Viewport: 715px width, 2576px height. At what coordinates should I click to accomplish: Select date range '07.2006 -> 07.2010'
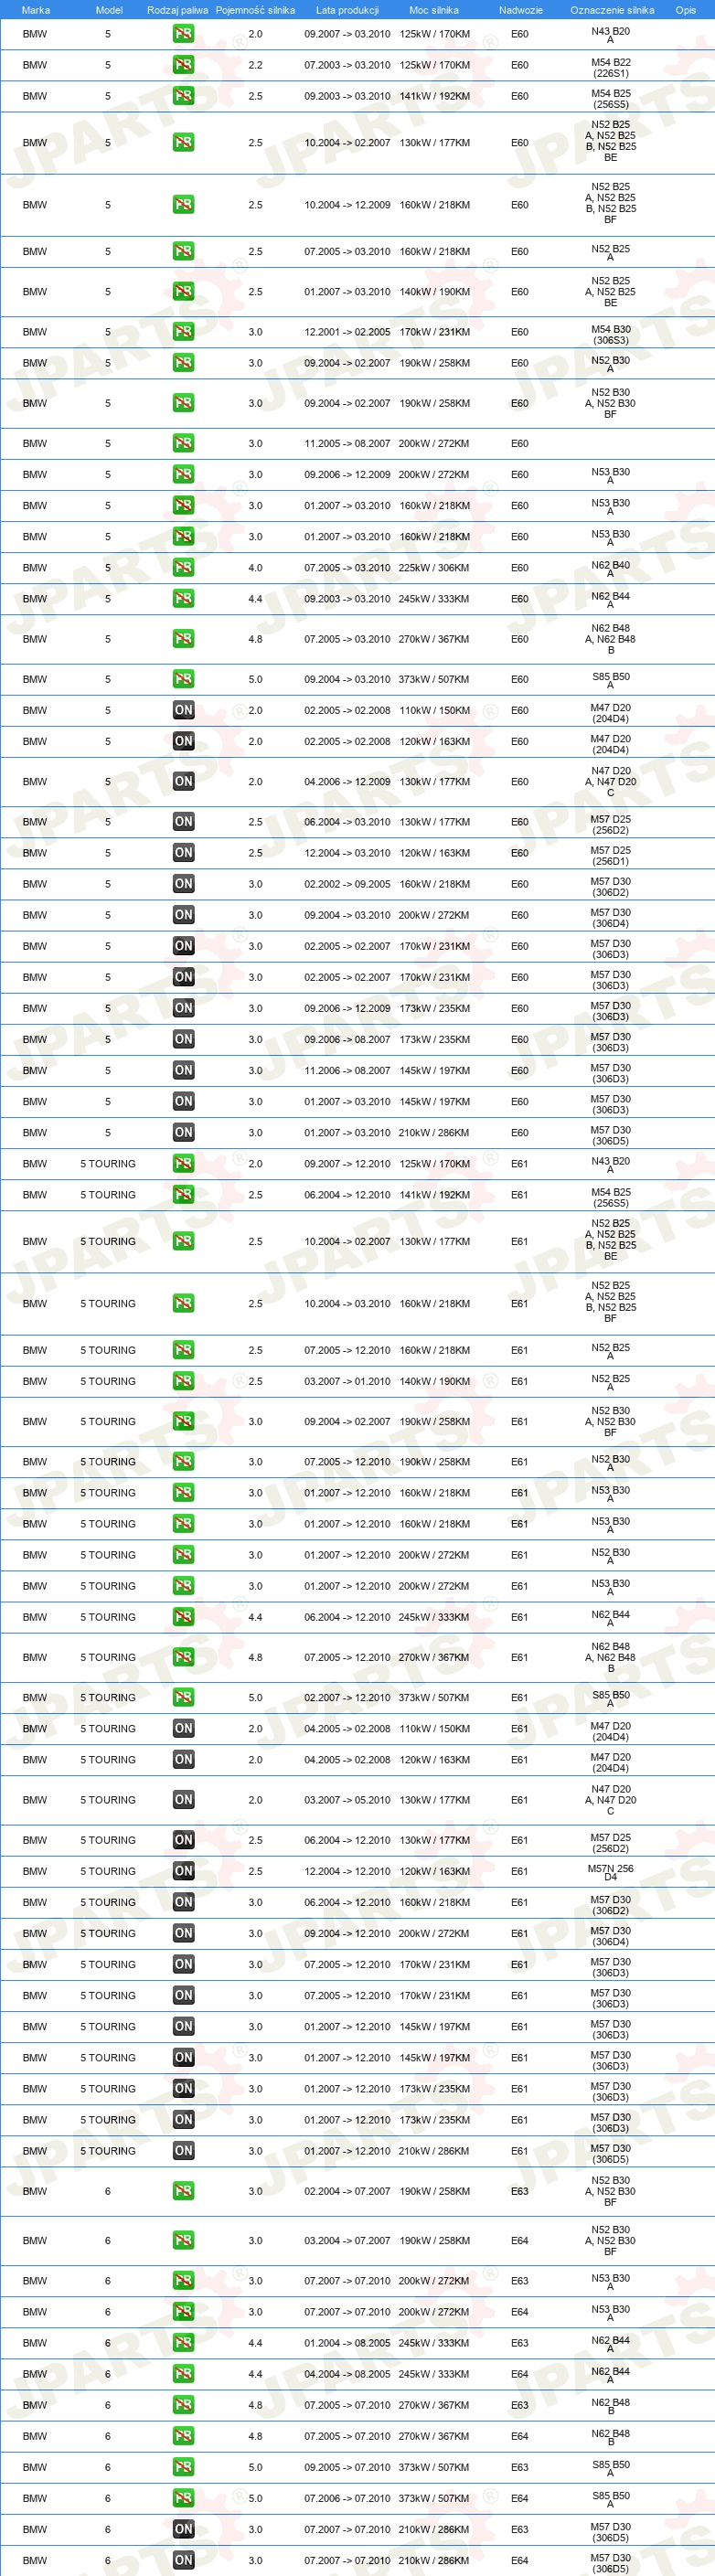click(347, 2498)
